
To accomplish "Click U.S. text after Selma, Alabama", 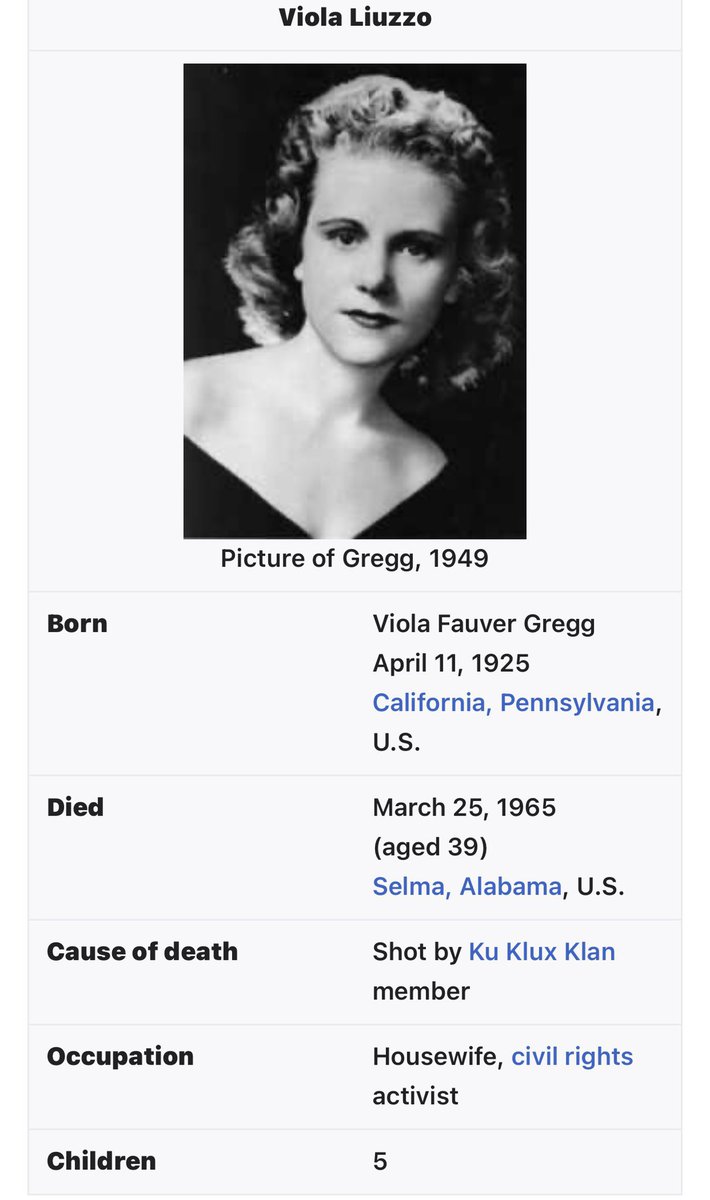I will pos(597,886).
